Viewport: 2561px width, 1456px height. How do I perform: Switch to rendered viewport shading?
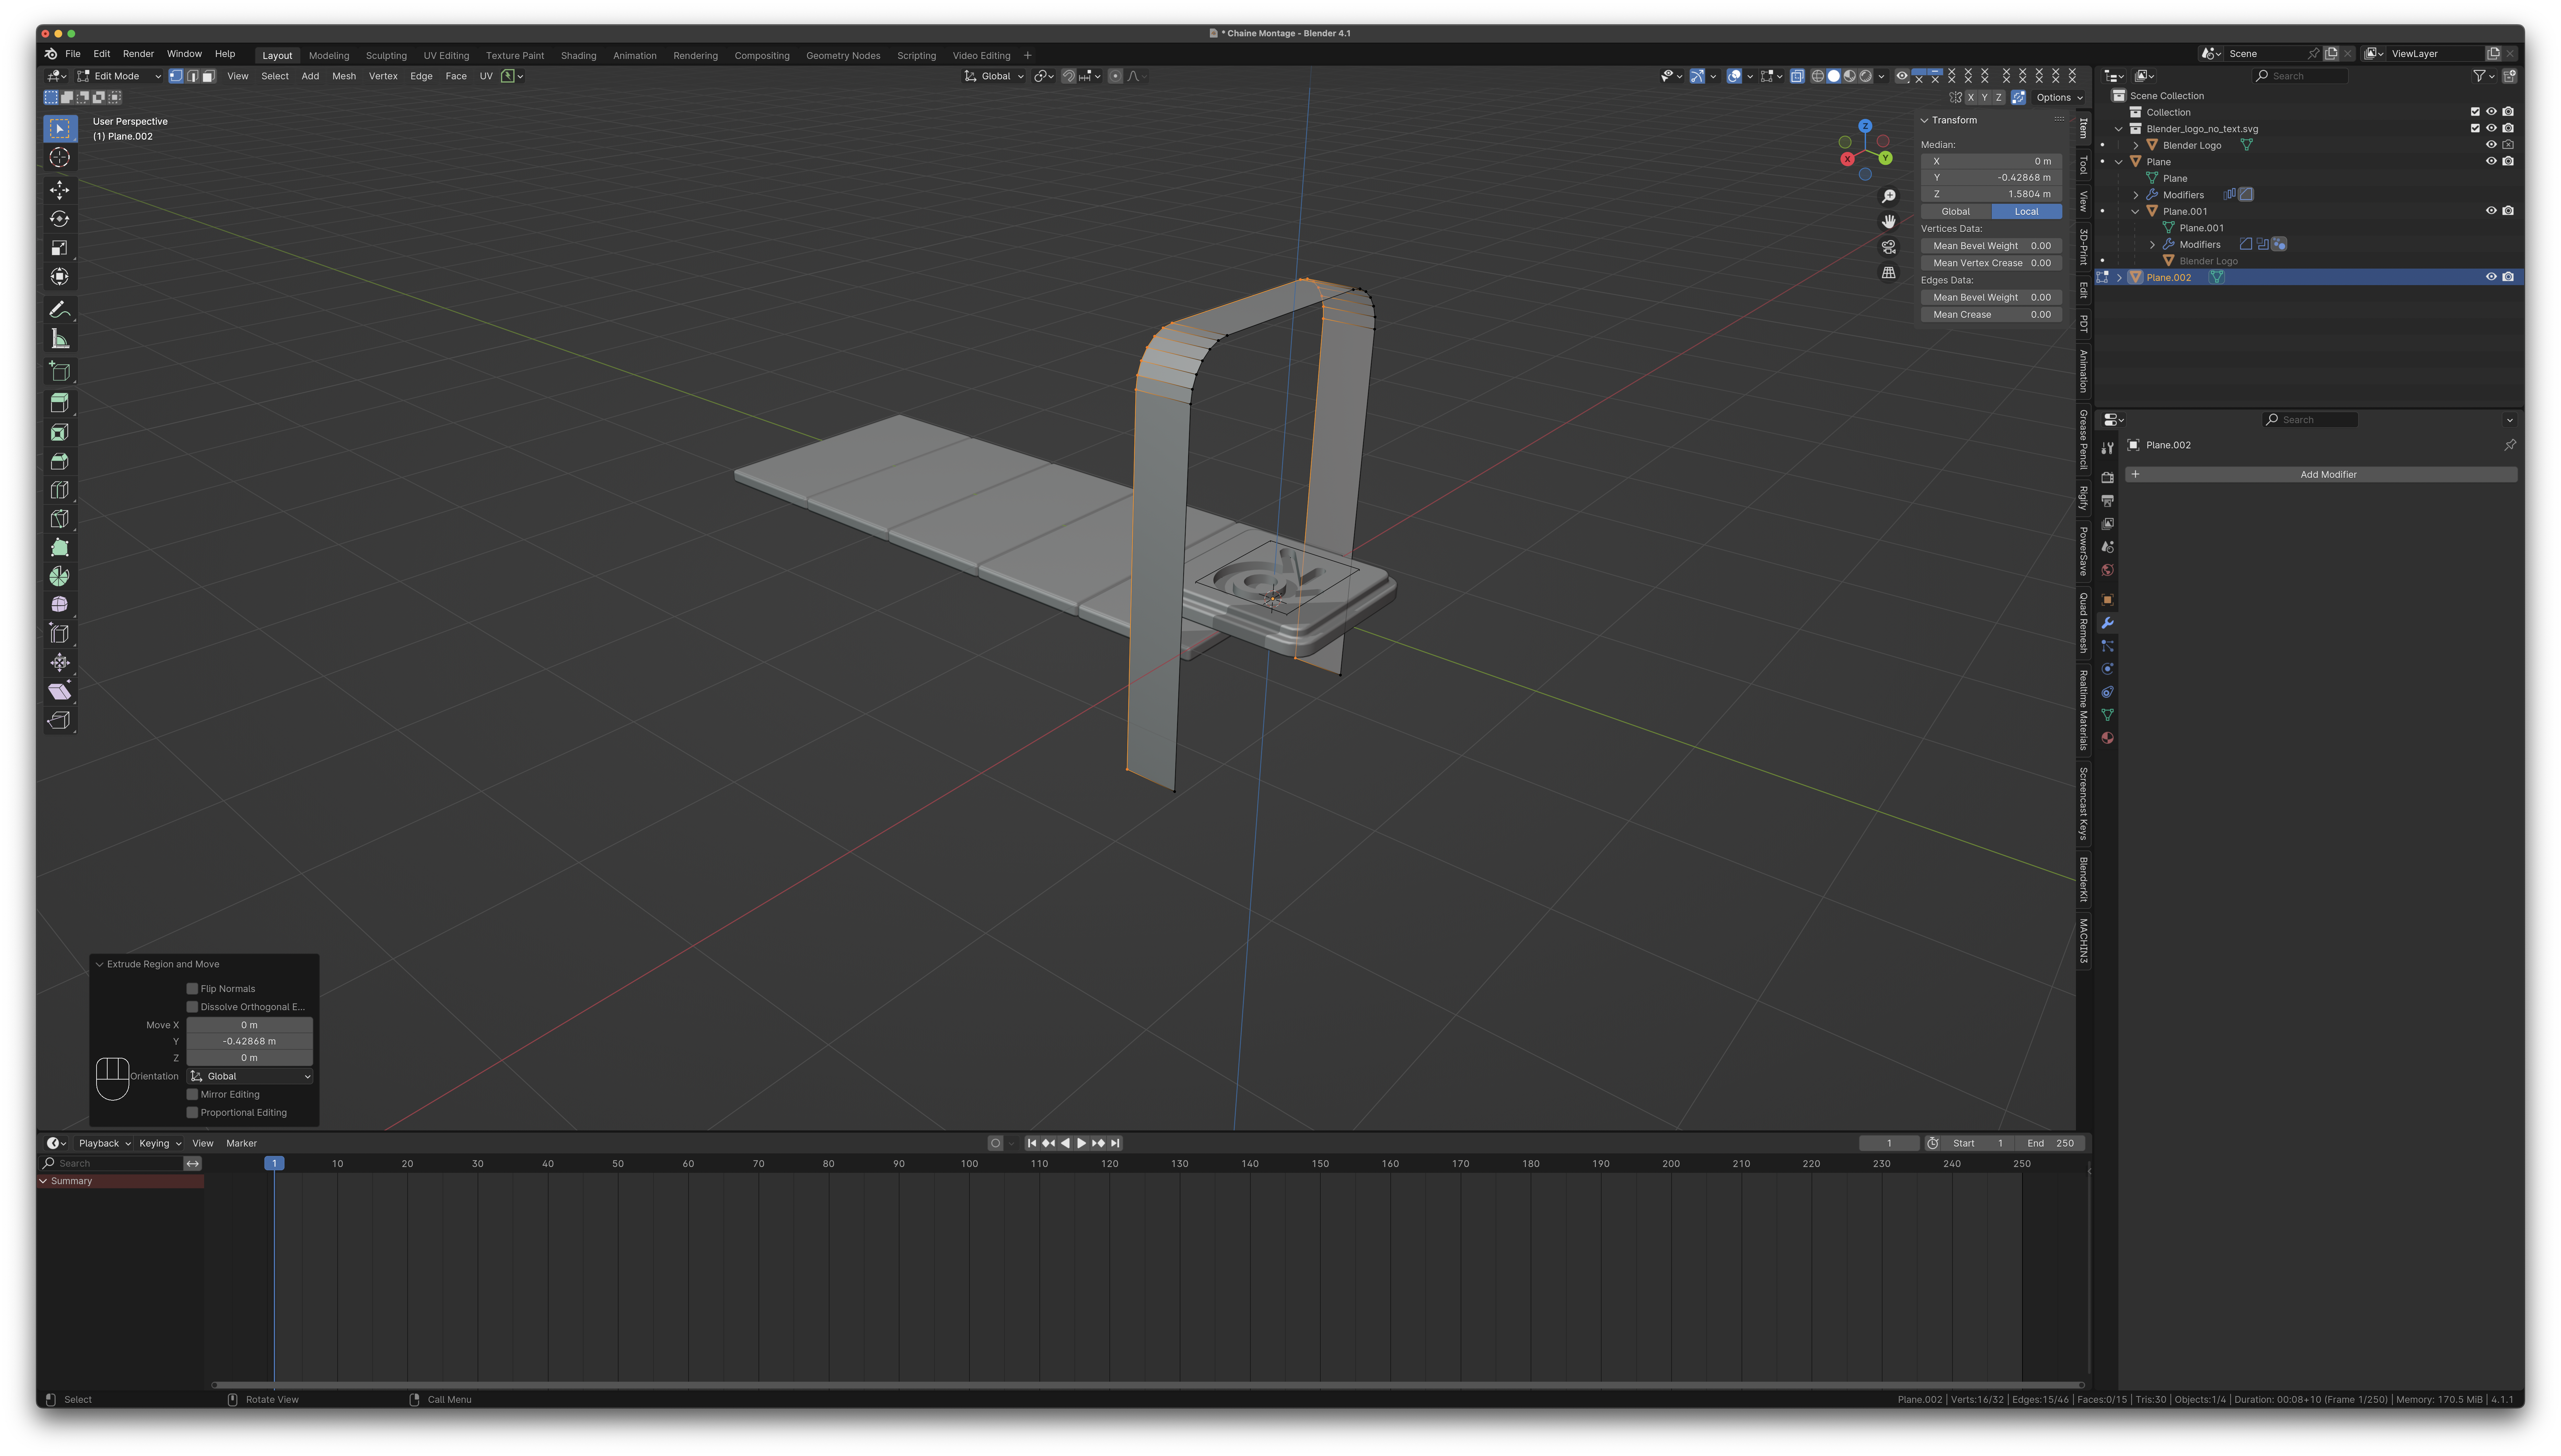1866,76
